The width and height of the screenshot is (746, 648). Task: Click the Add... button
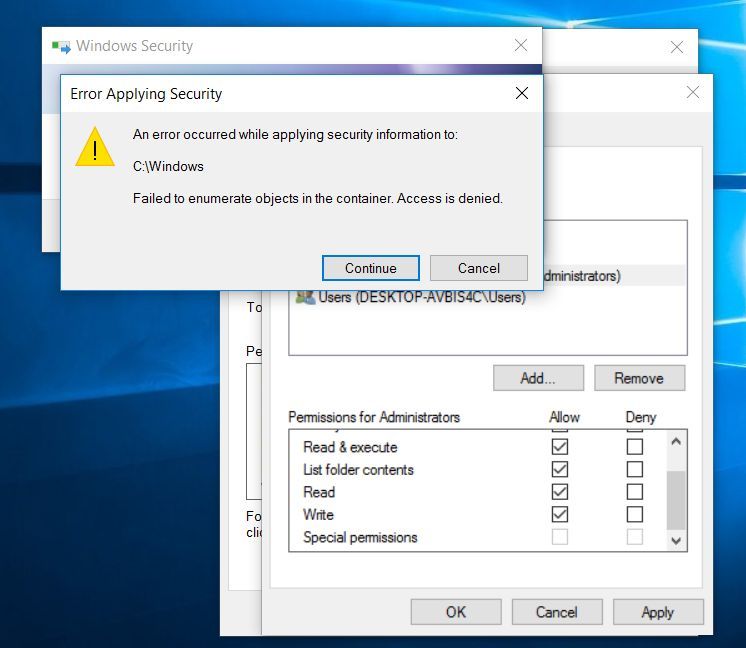click(x=537, y=378)
